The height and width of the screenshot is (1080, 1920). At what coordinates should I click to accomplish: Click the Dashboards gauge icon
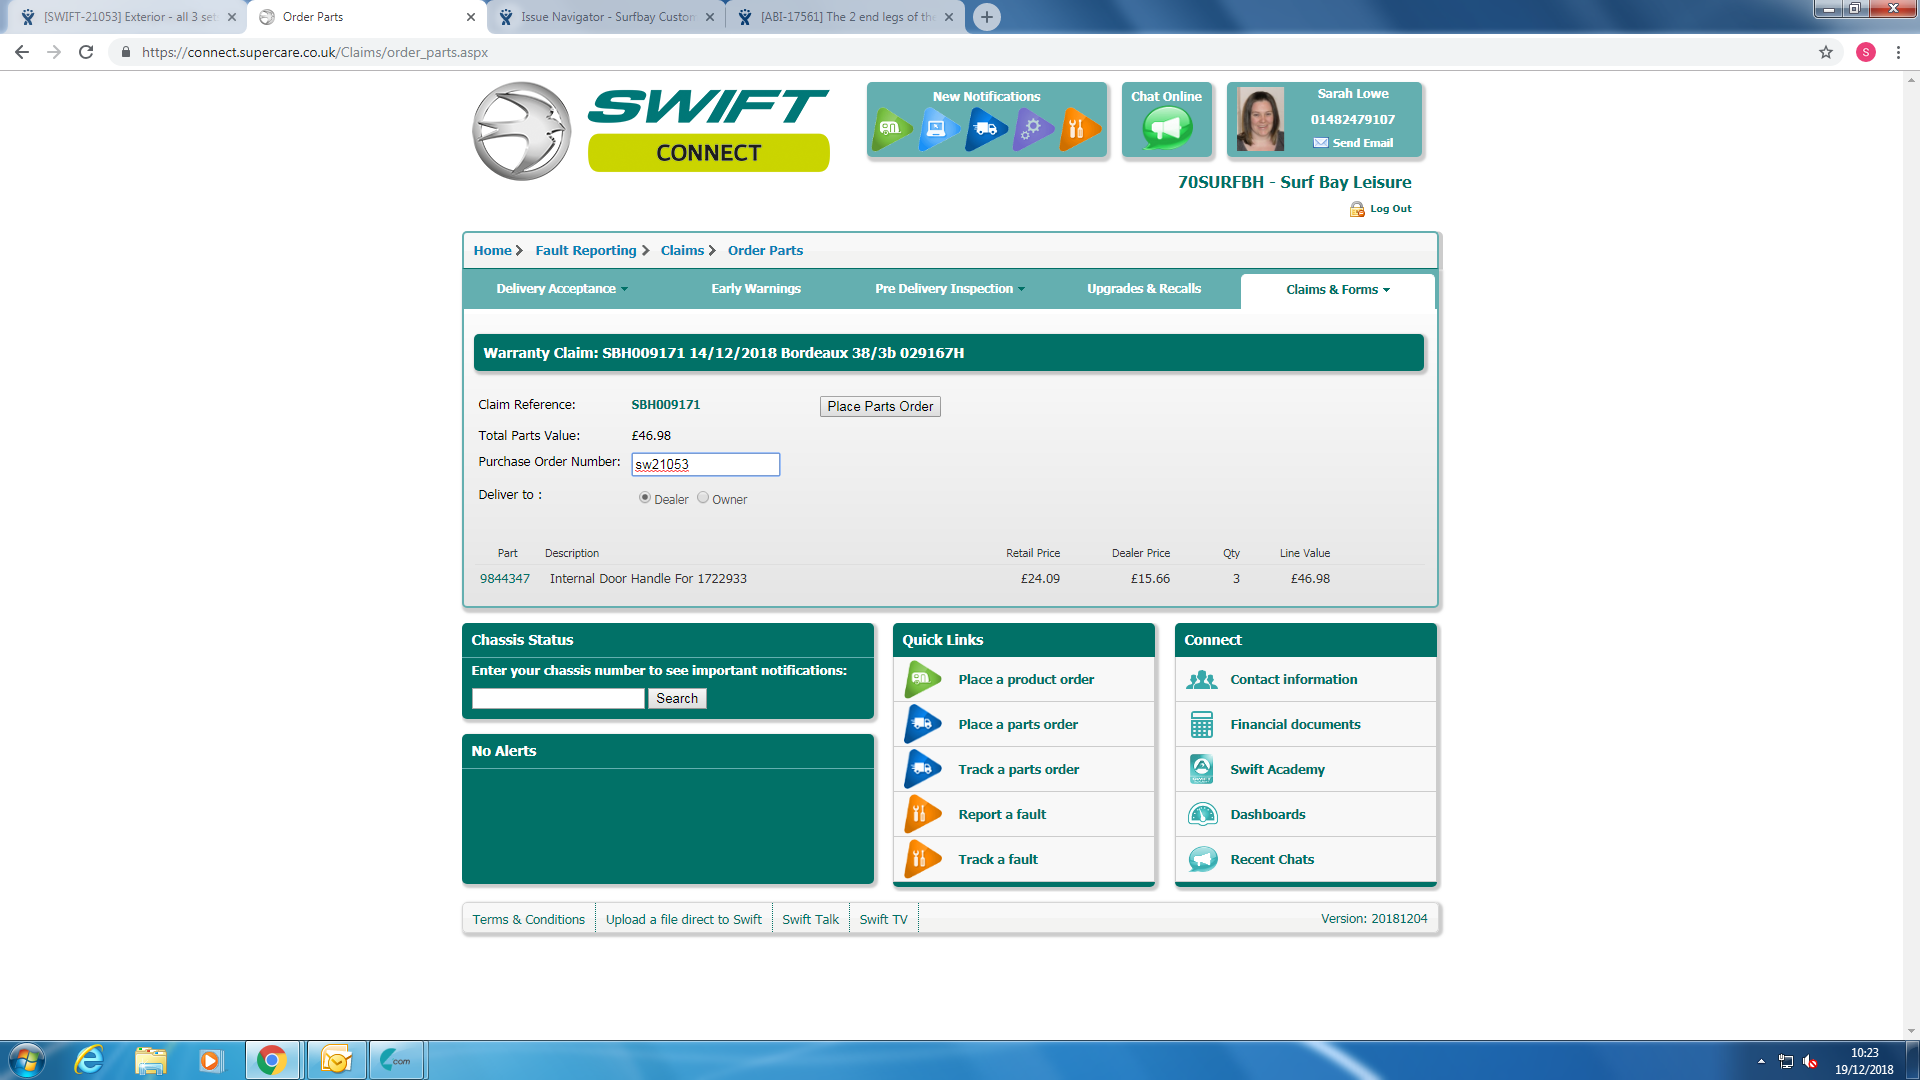[1202, 815]
